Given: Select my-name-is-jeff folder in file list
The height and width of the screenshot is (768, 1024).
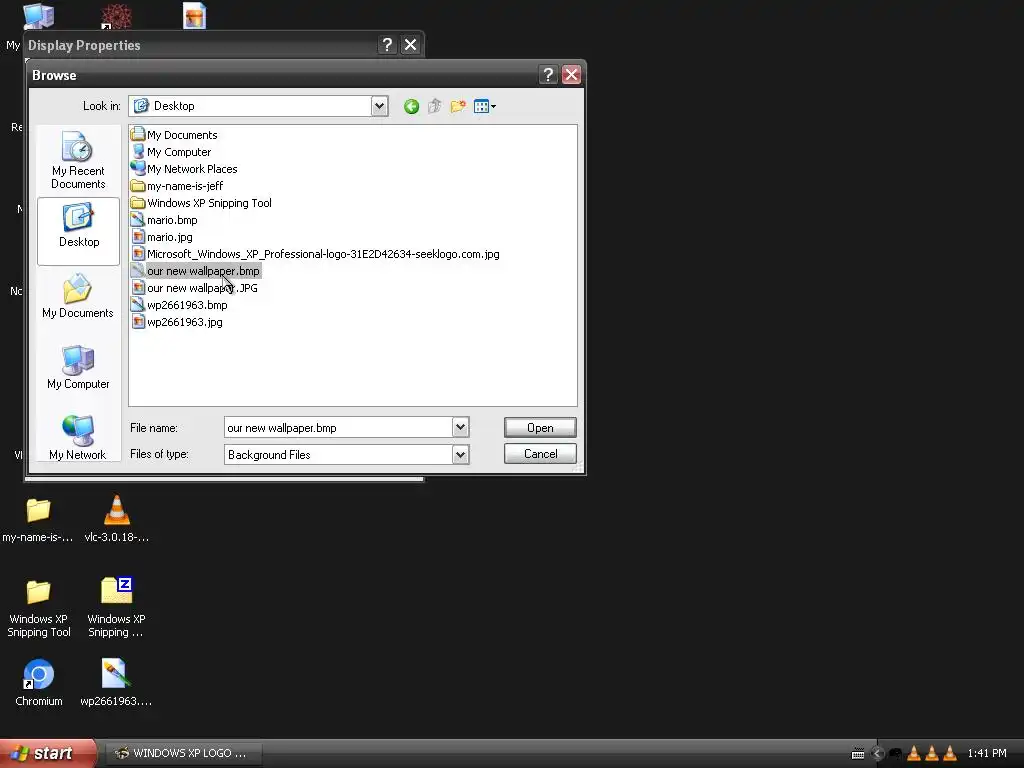Looking at the screenshot, I should [177, 185].
